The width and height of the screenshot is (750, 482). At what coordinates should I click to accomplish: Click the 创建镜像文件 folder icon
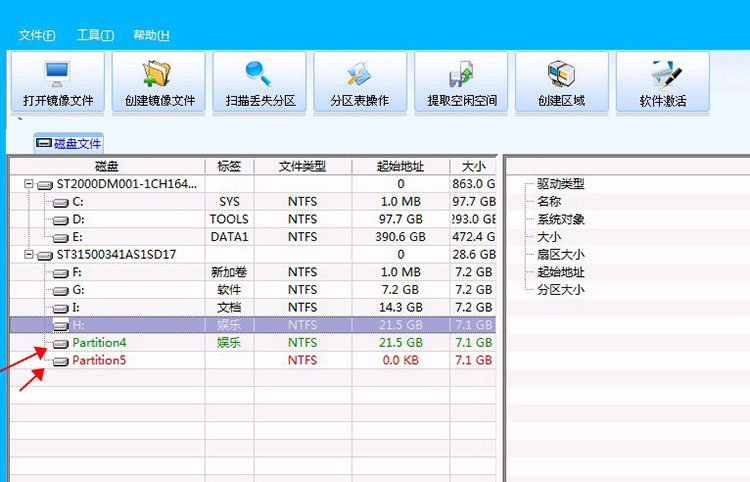click(x=159, y=74)
